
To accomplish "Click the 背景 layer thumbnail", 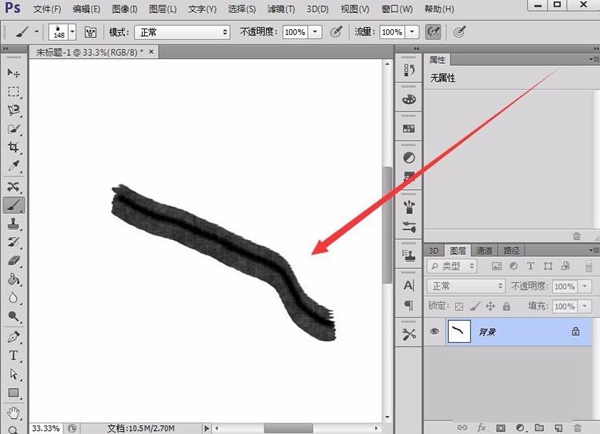I will 462,332.
